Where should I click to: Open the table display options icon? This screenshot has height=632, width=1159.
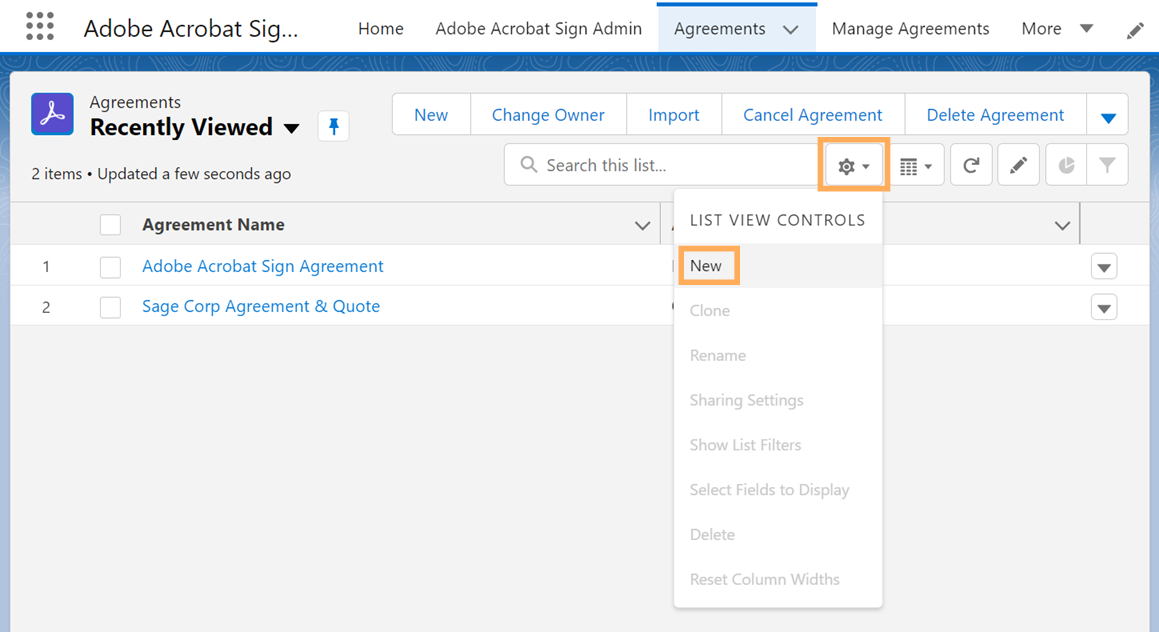point(915,166)
